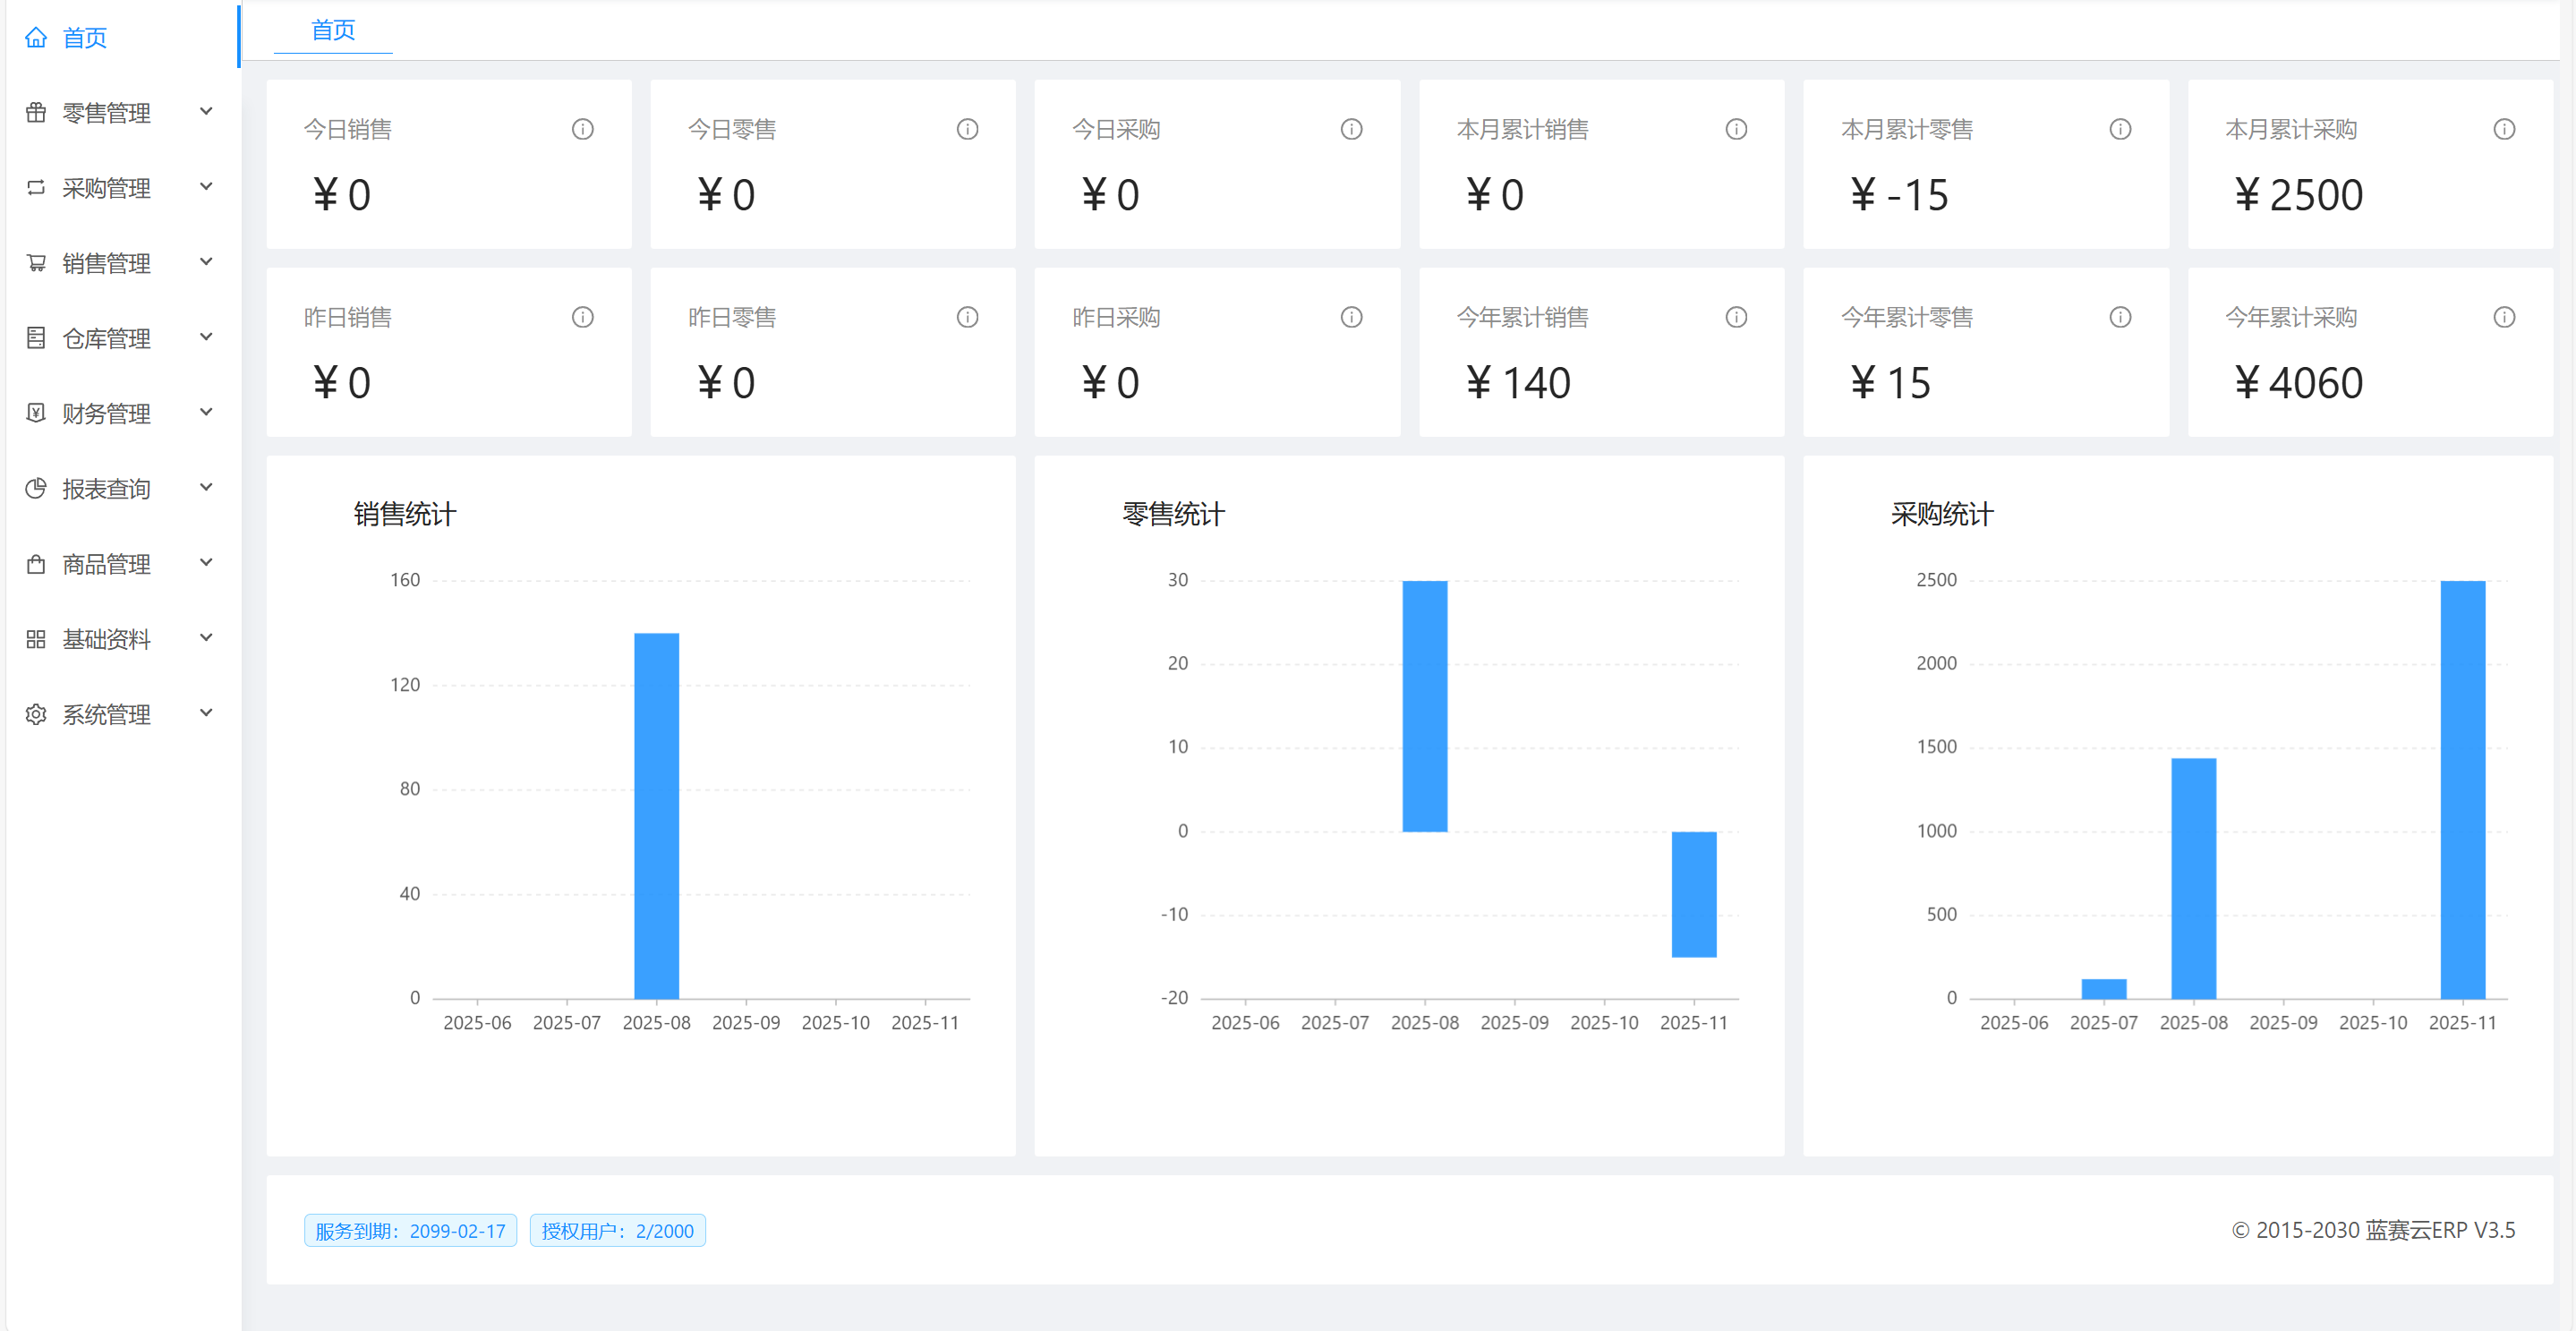Click the shopping cart icon for 销售管理
This screenshot has height=1331, width=2576.
(36, 263)
